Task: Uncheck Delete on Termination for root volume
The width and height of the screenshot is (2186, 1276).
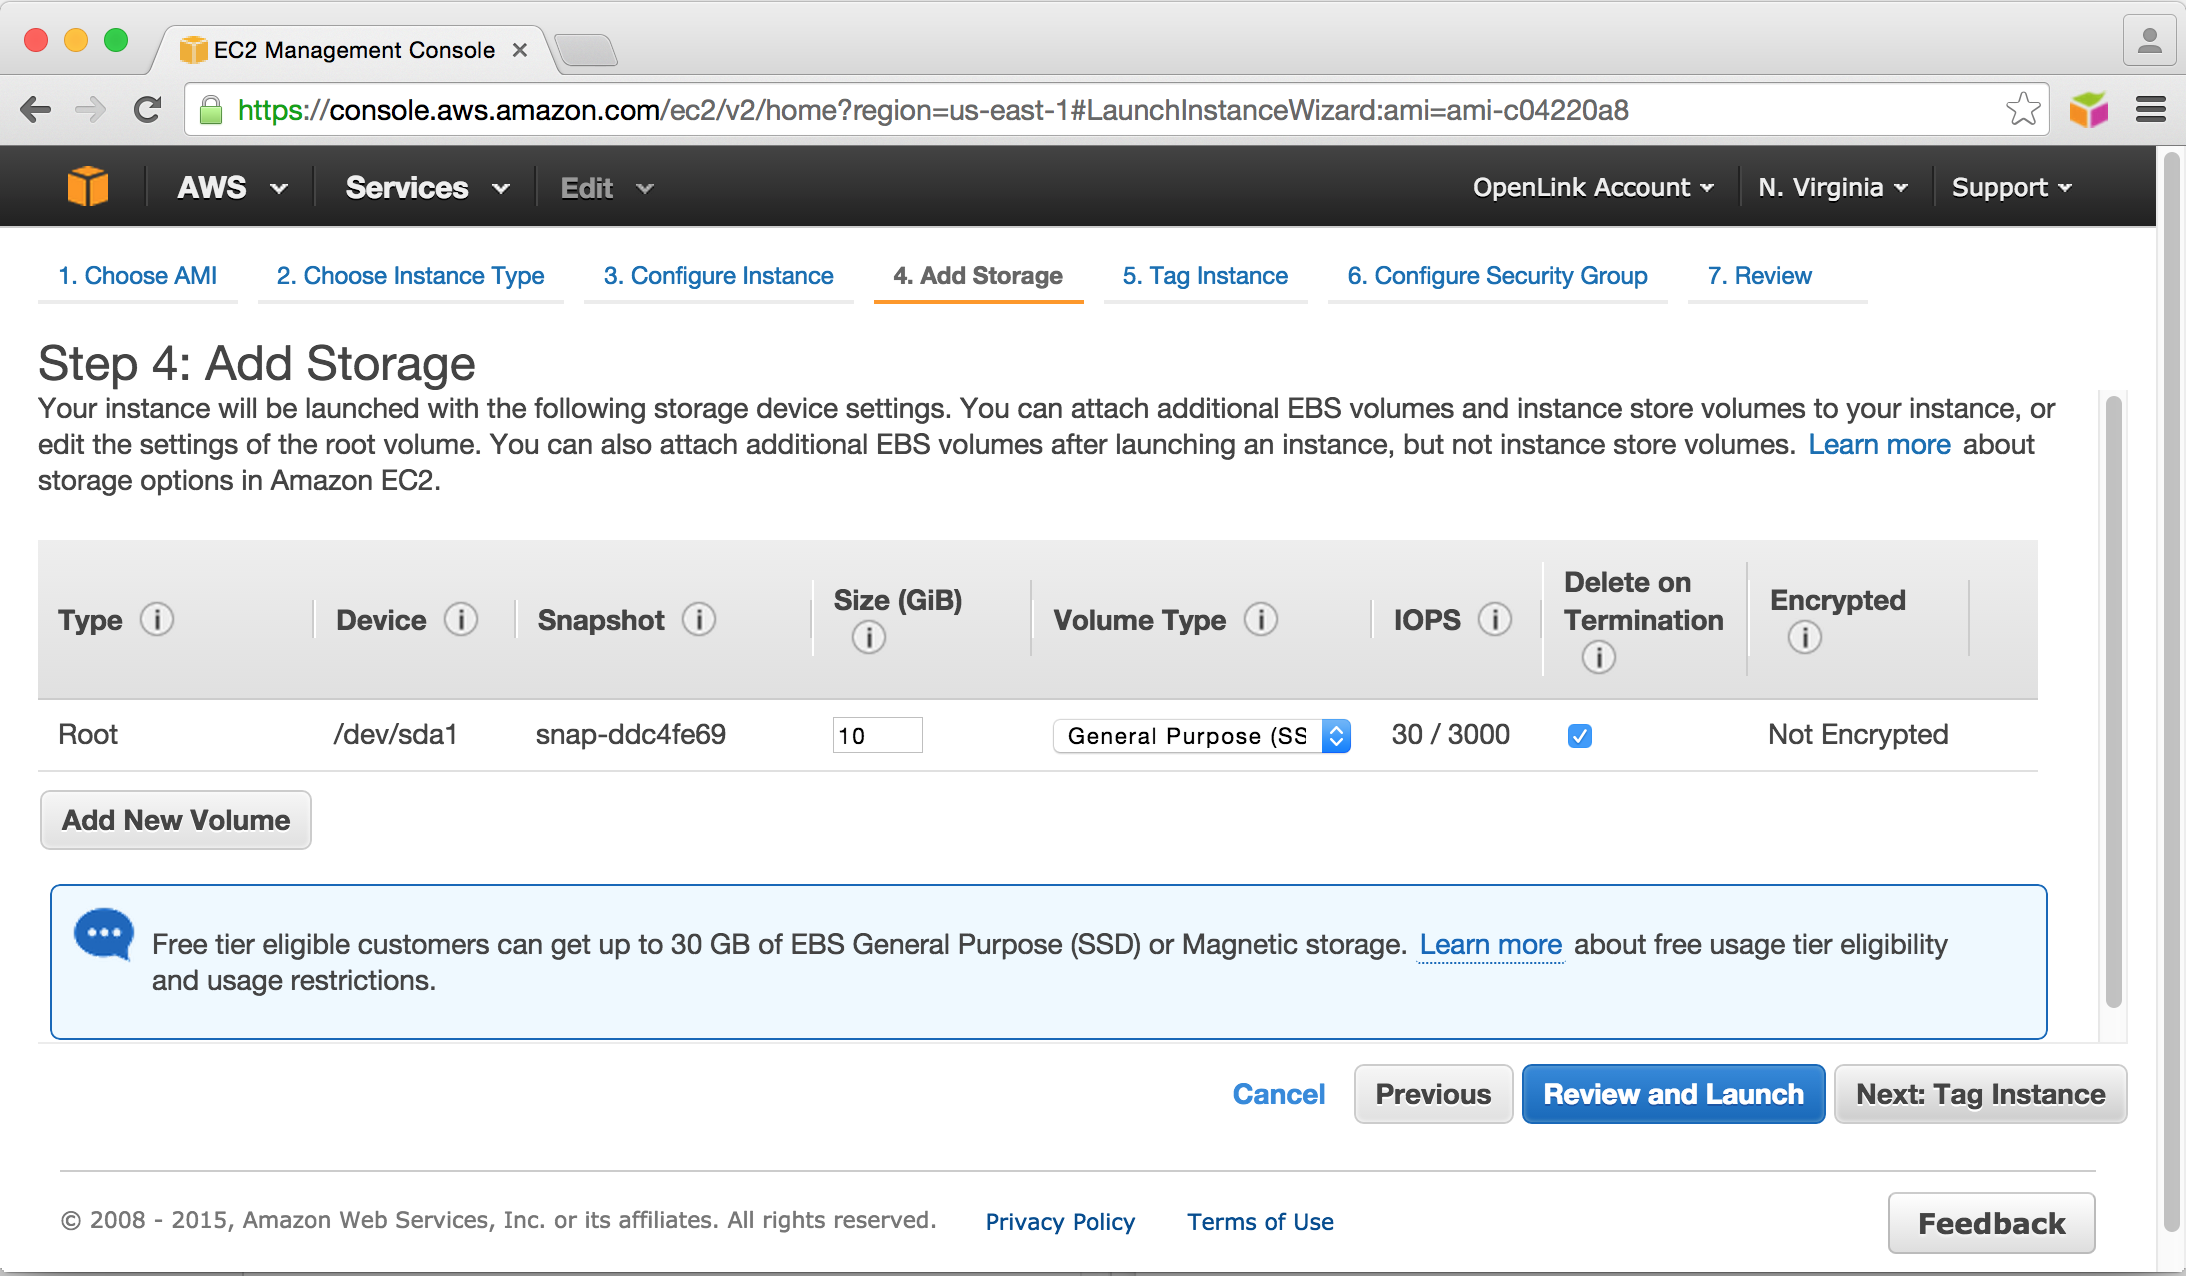Action: click(x=1580, y=736)
